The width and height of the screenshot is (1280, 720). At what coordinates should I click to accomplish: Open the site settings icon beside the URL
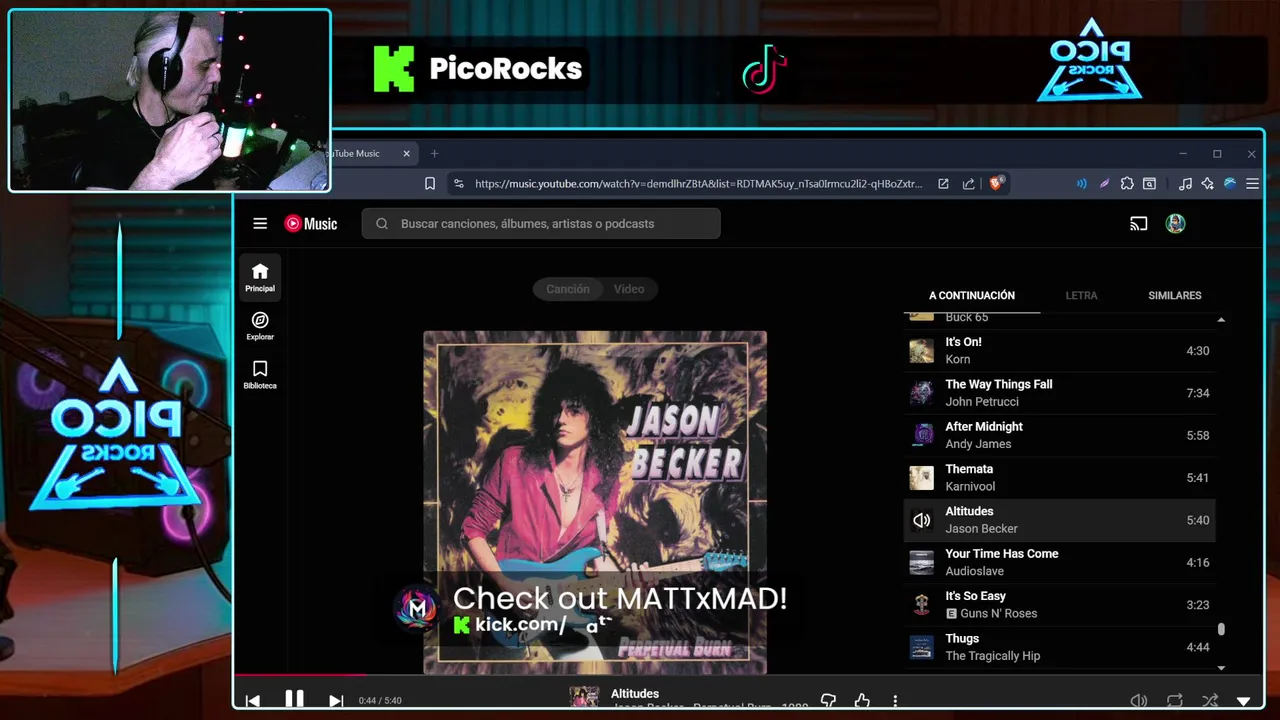tap(458, 184)
